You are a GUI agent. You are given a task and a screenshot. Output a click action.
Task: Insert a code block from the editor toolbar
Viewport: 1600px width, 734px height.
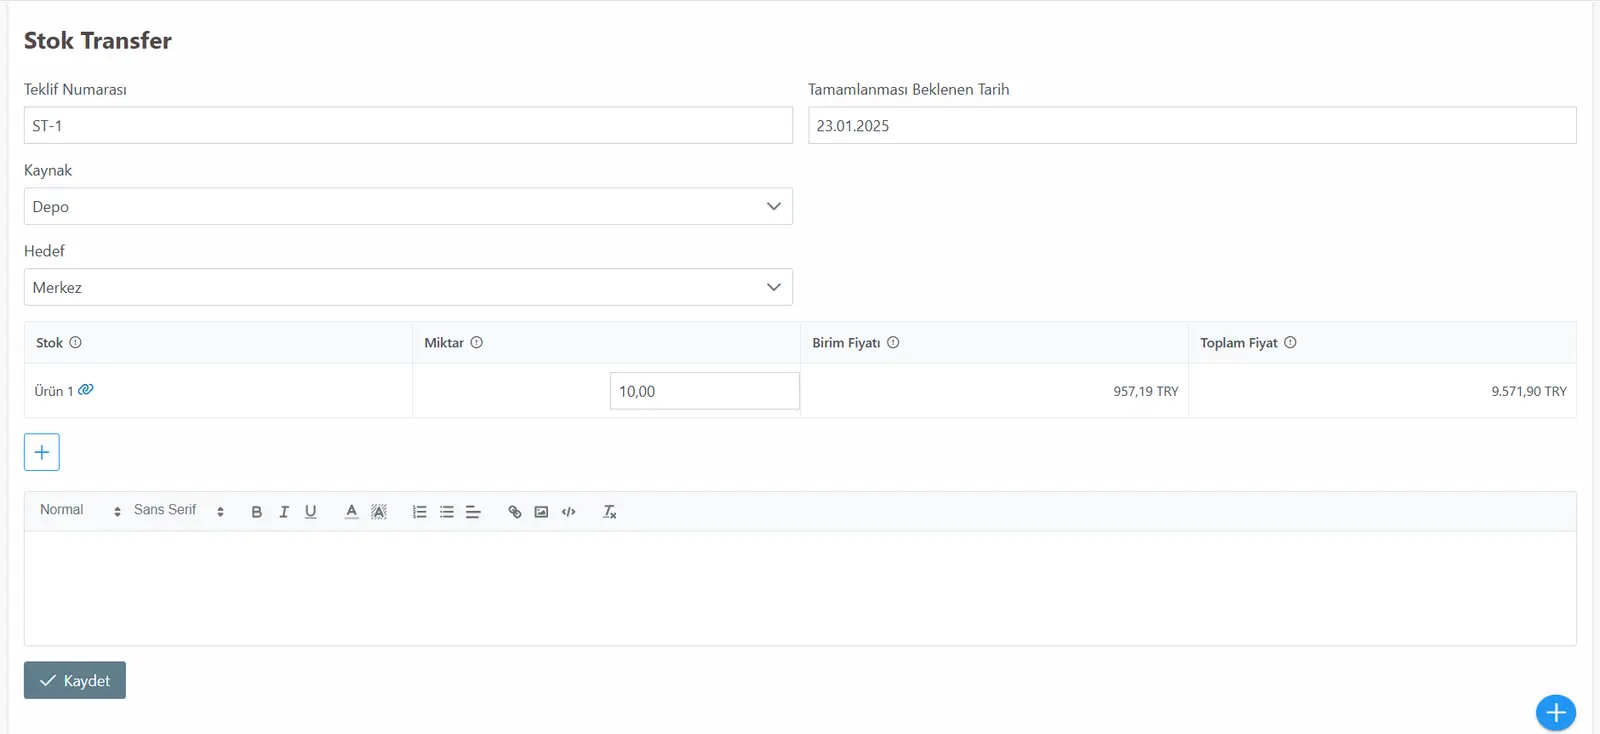point(569,511)
